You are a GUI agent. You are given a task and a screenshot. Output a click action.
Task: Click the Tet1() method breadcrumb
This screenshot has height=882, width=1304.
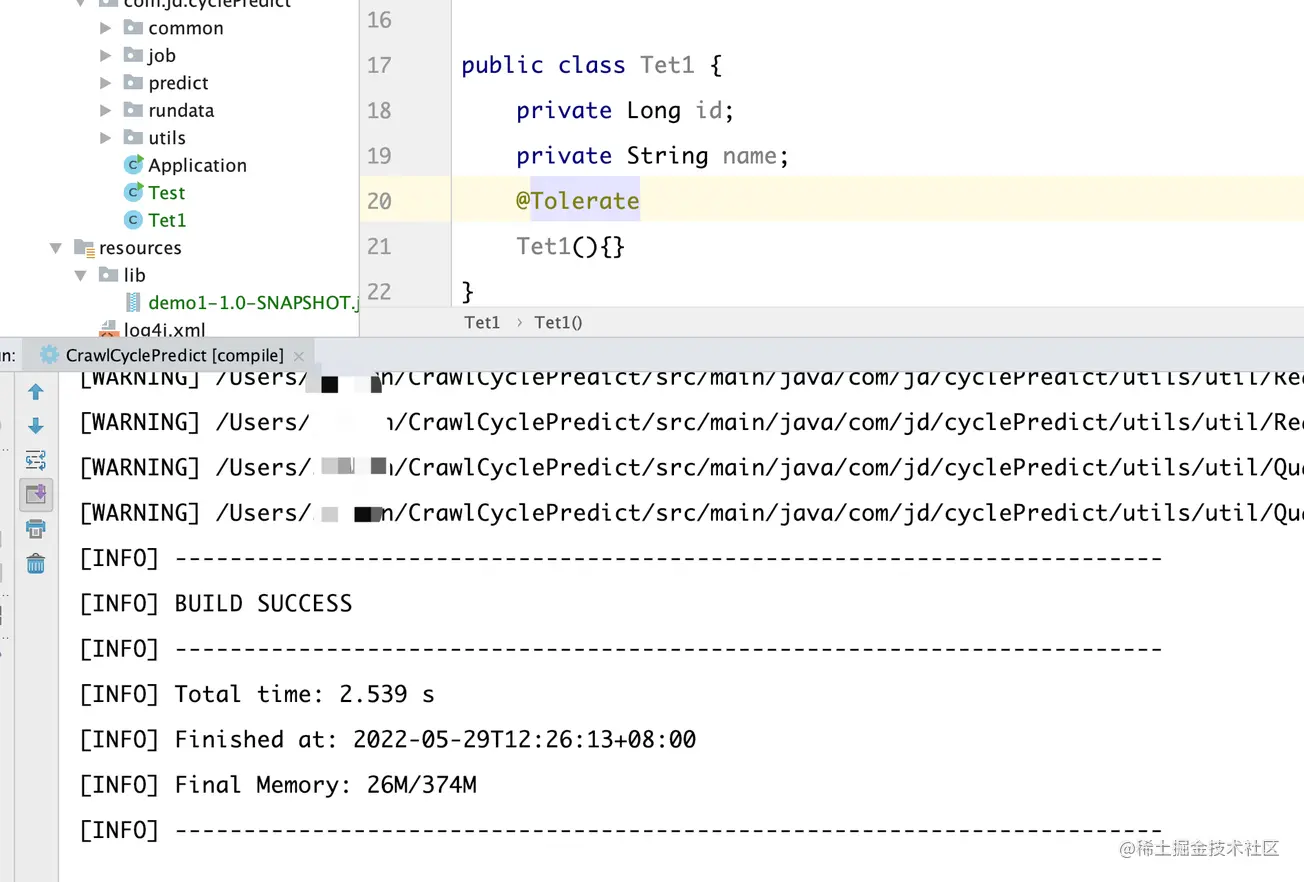point(558,322)
